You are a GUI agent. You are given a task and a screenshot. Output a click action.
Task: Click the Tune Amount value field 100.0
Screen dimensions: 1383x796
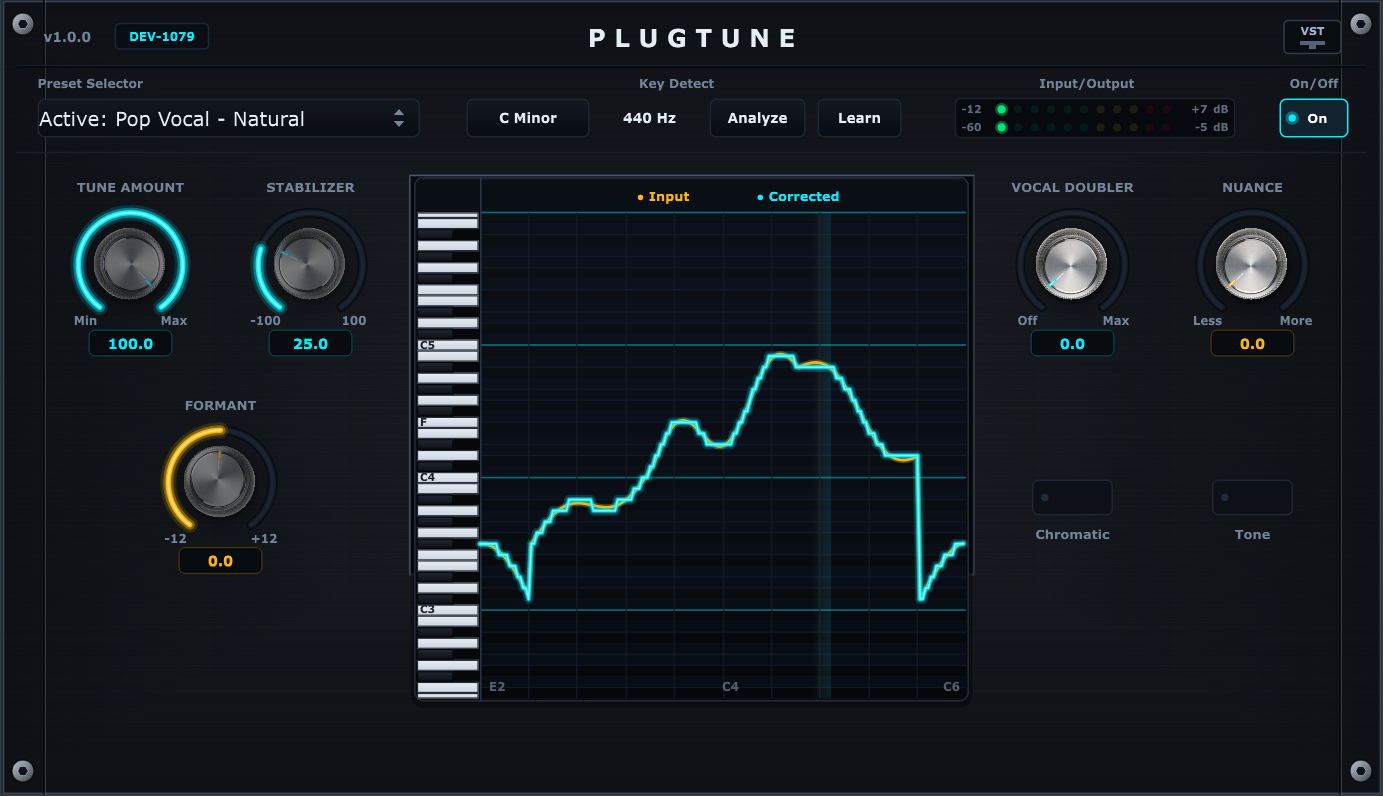[130, 343]
